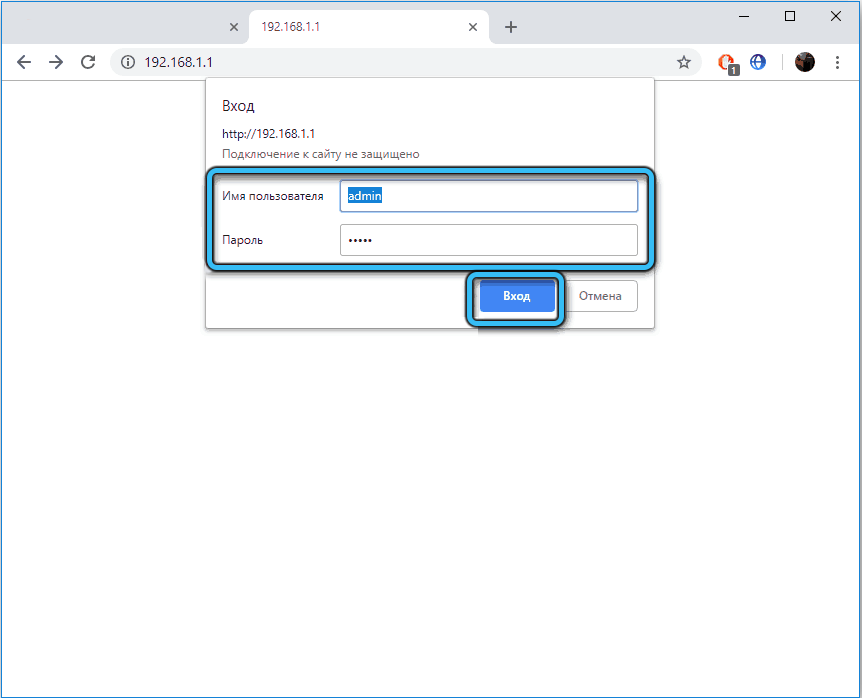Open the orange extension with badge 1
862x698 pixels.
click(x=727, y=62)
